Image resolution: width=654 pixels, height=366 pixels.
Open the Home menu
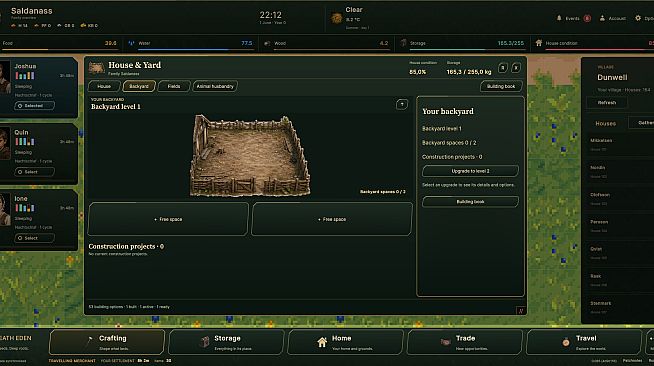point(346,342)
